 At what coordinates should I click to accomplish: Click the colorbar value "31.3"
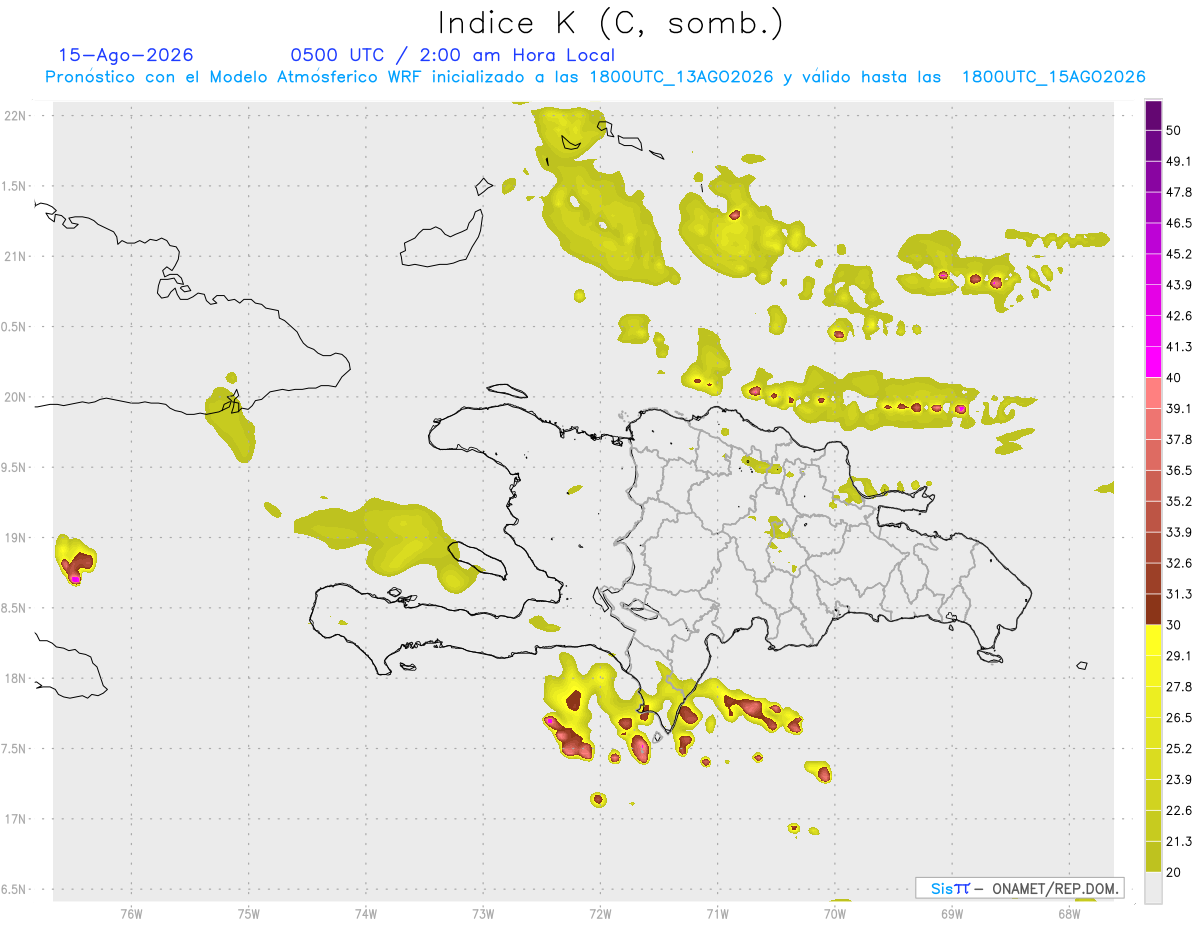[x=1179, y=594]
